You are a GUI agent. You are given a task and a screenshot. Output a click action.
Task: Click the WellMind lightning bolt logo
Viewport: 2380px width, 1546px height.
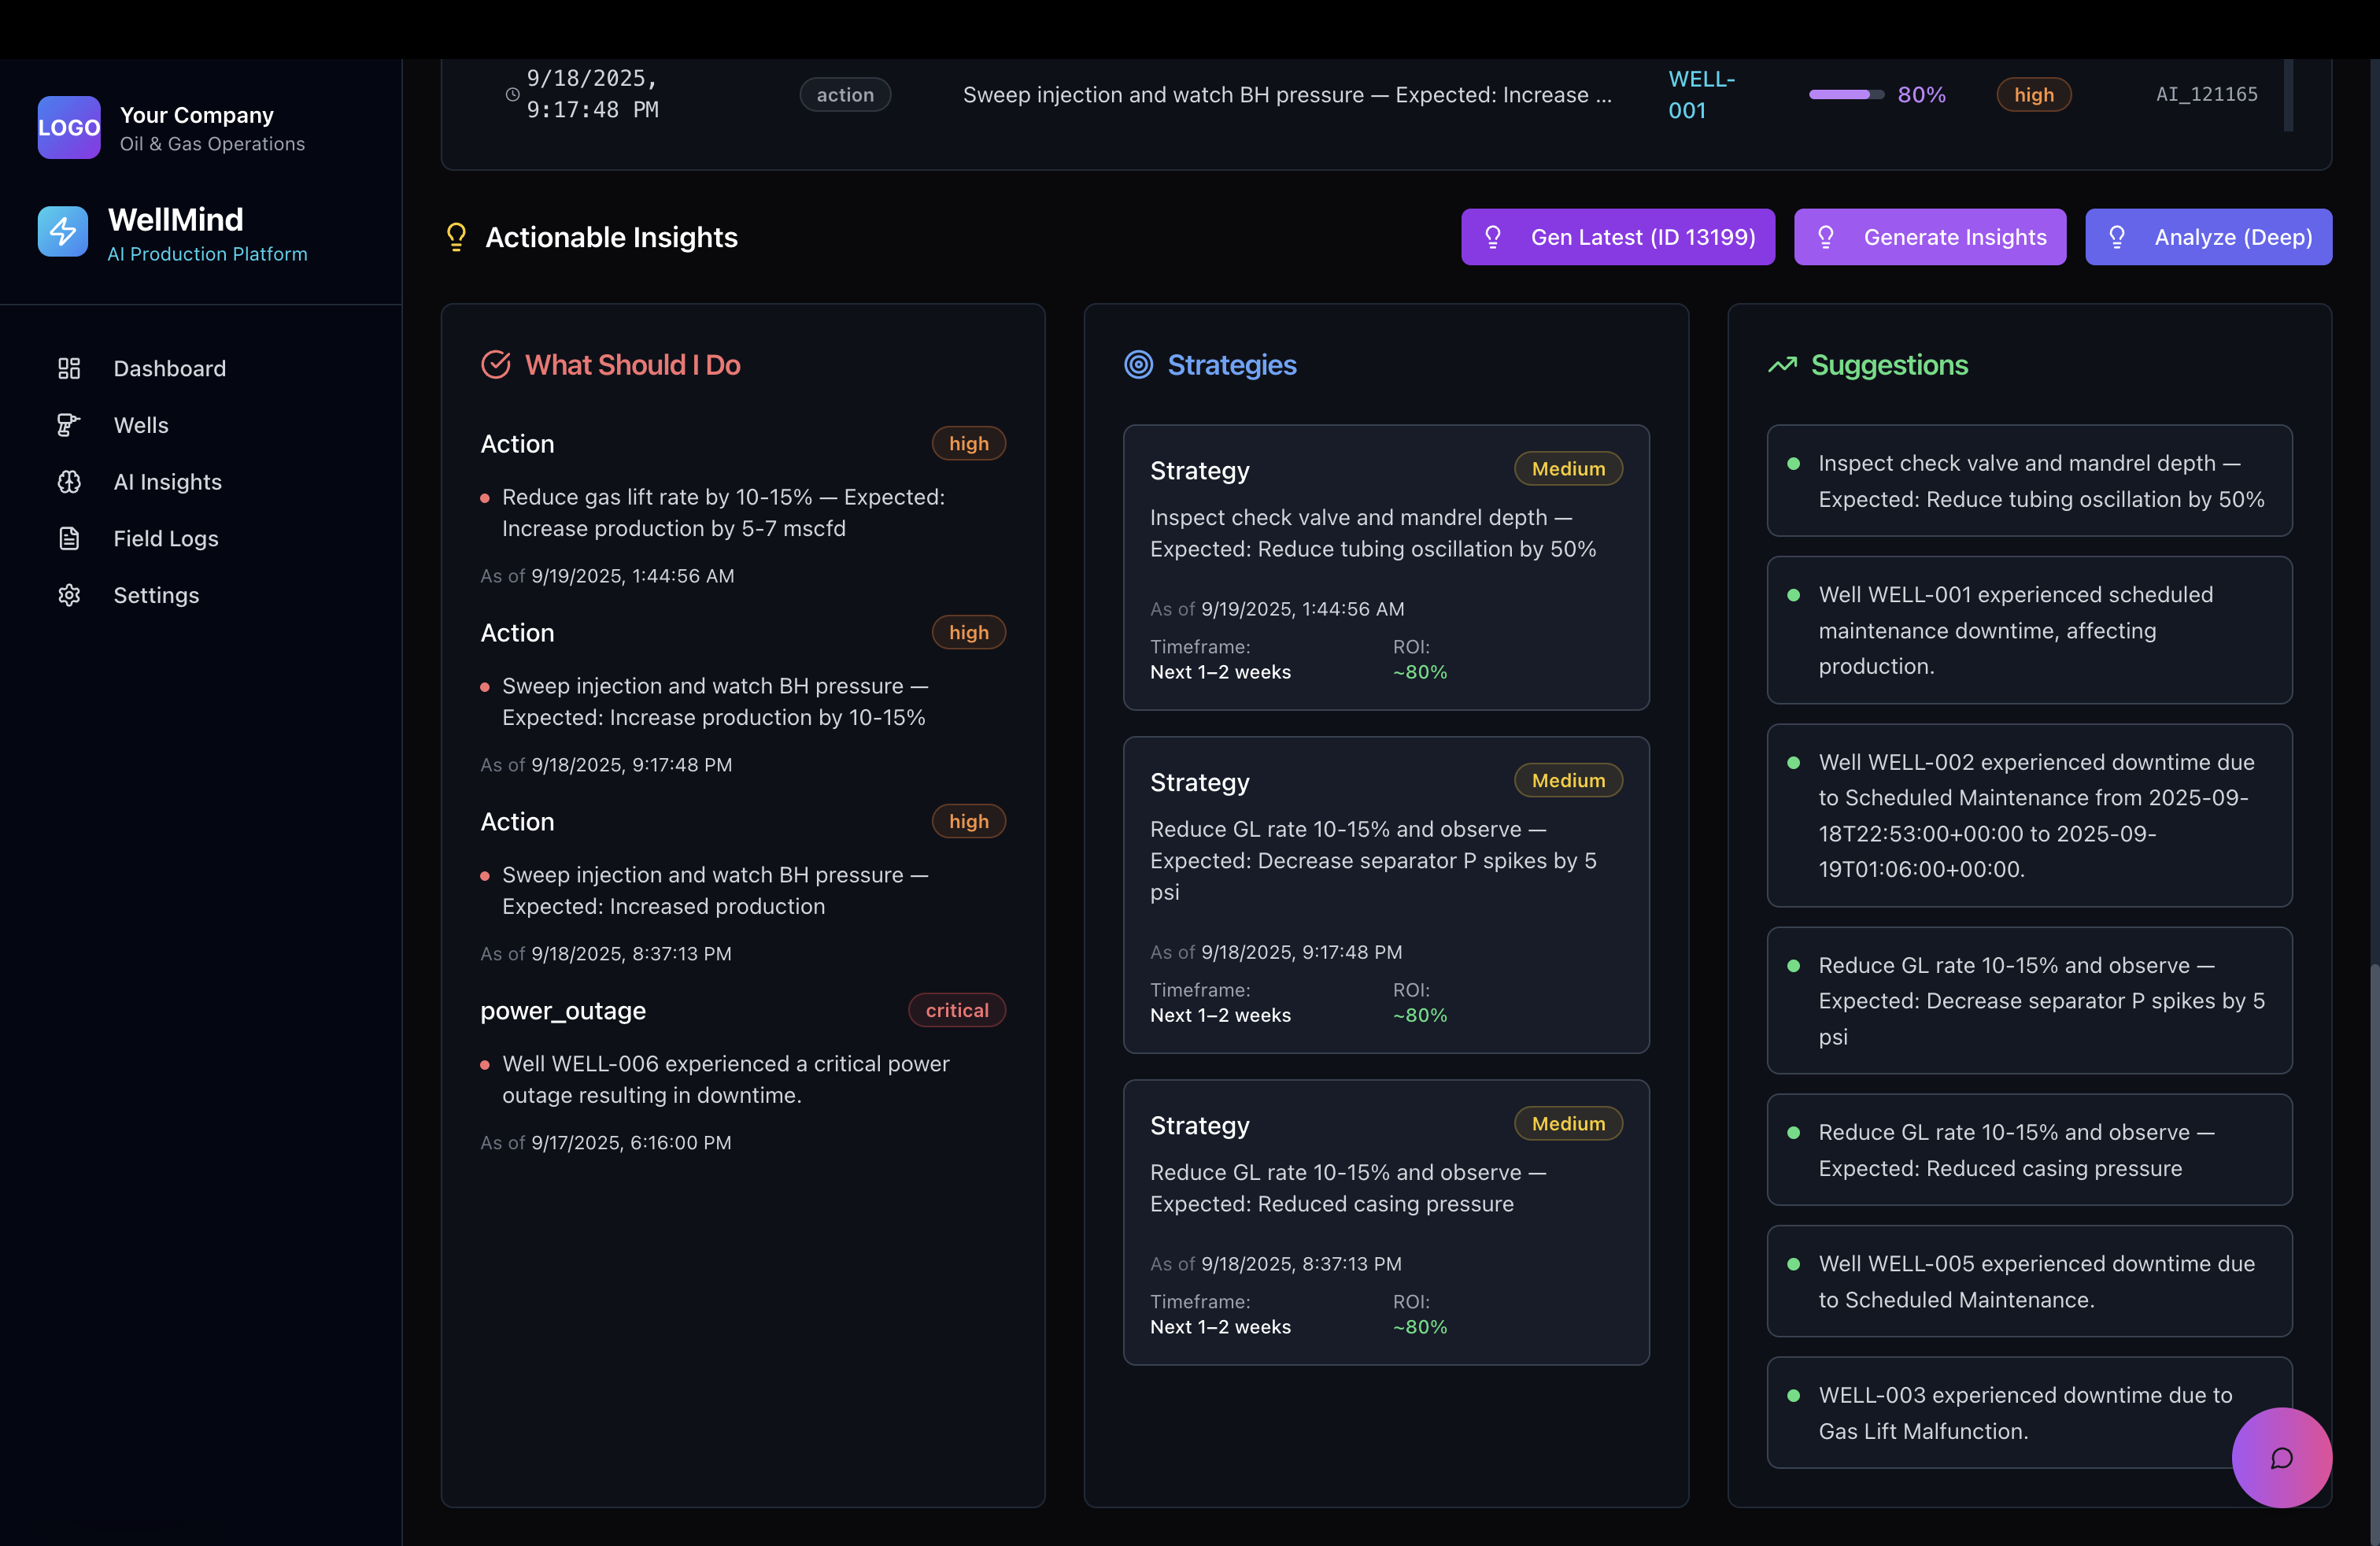62,231
